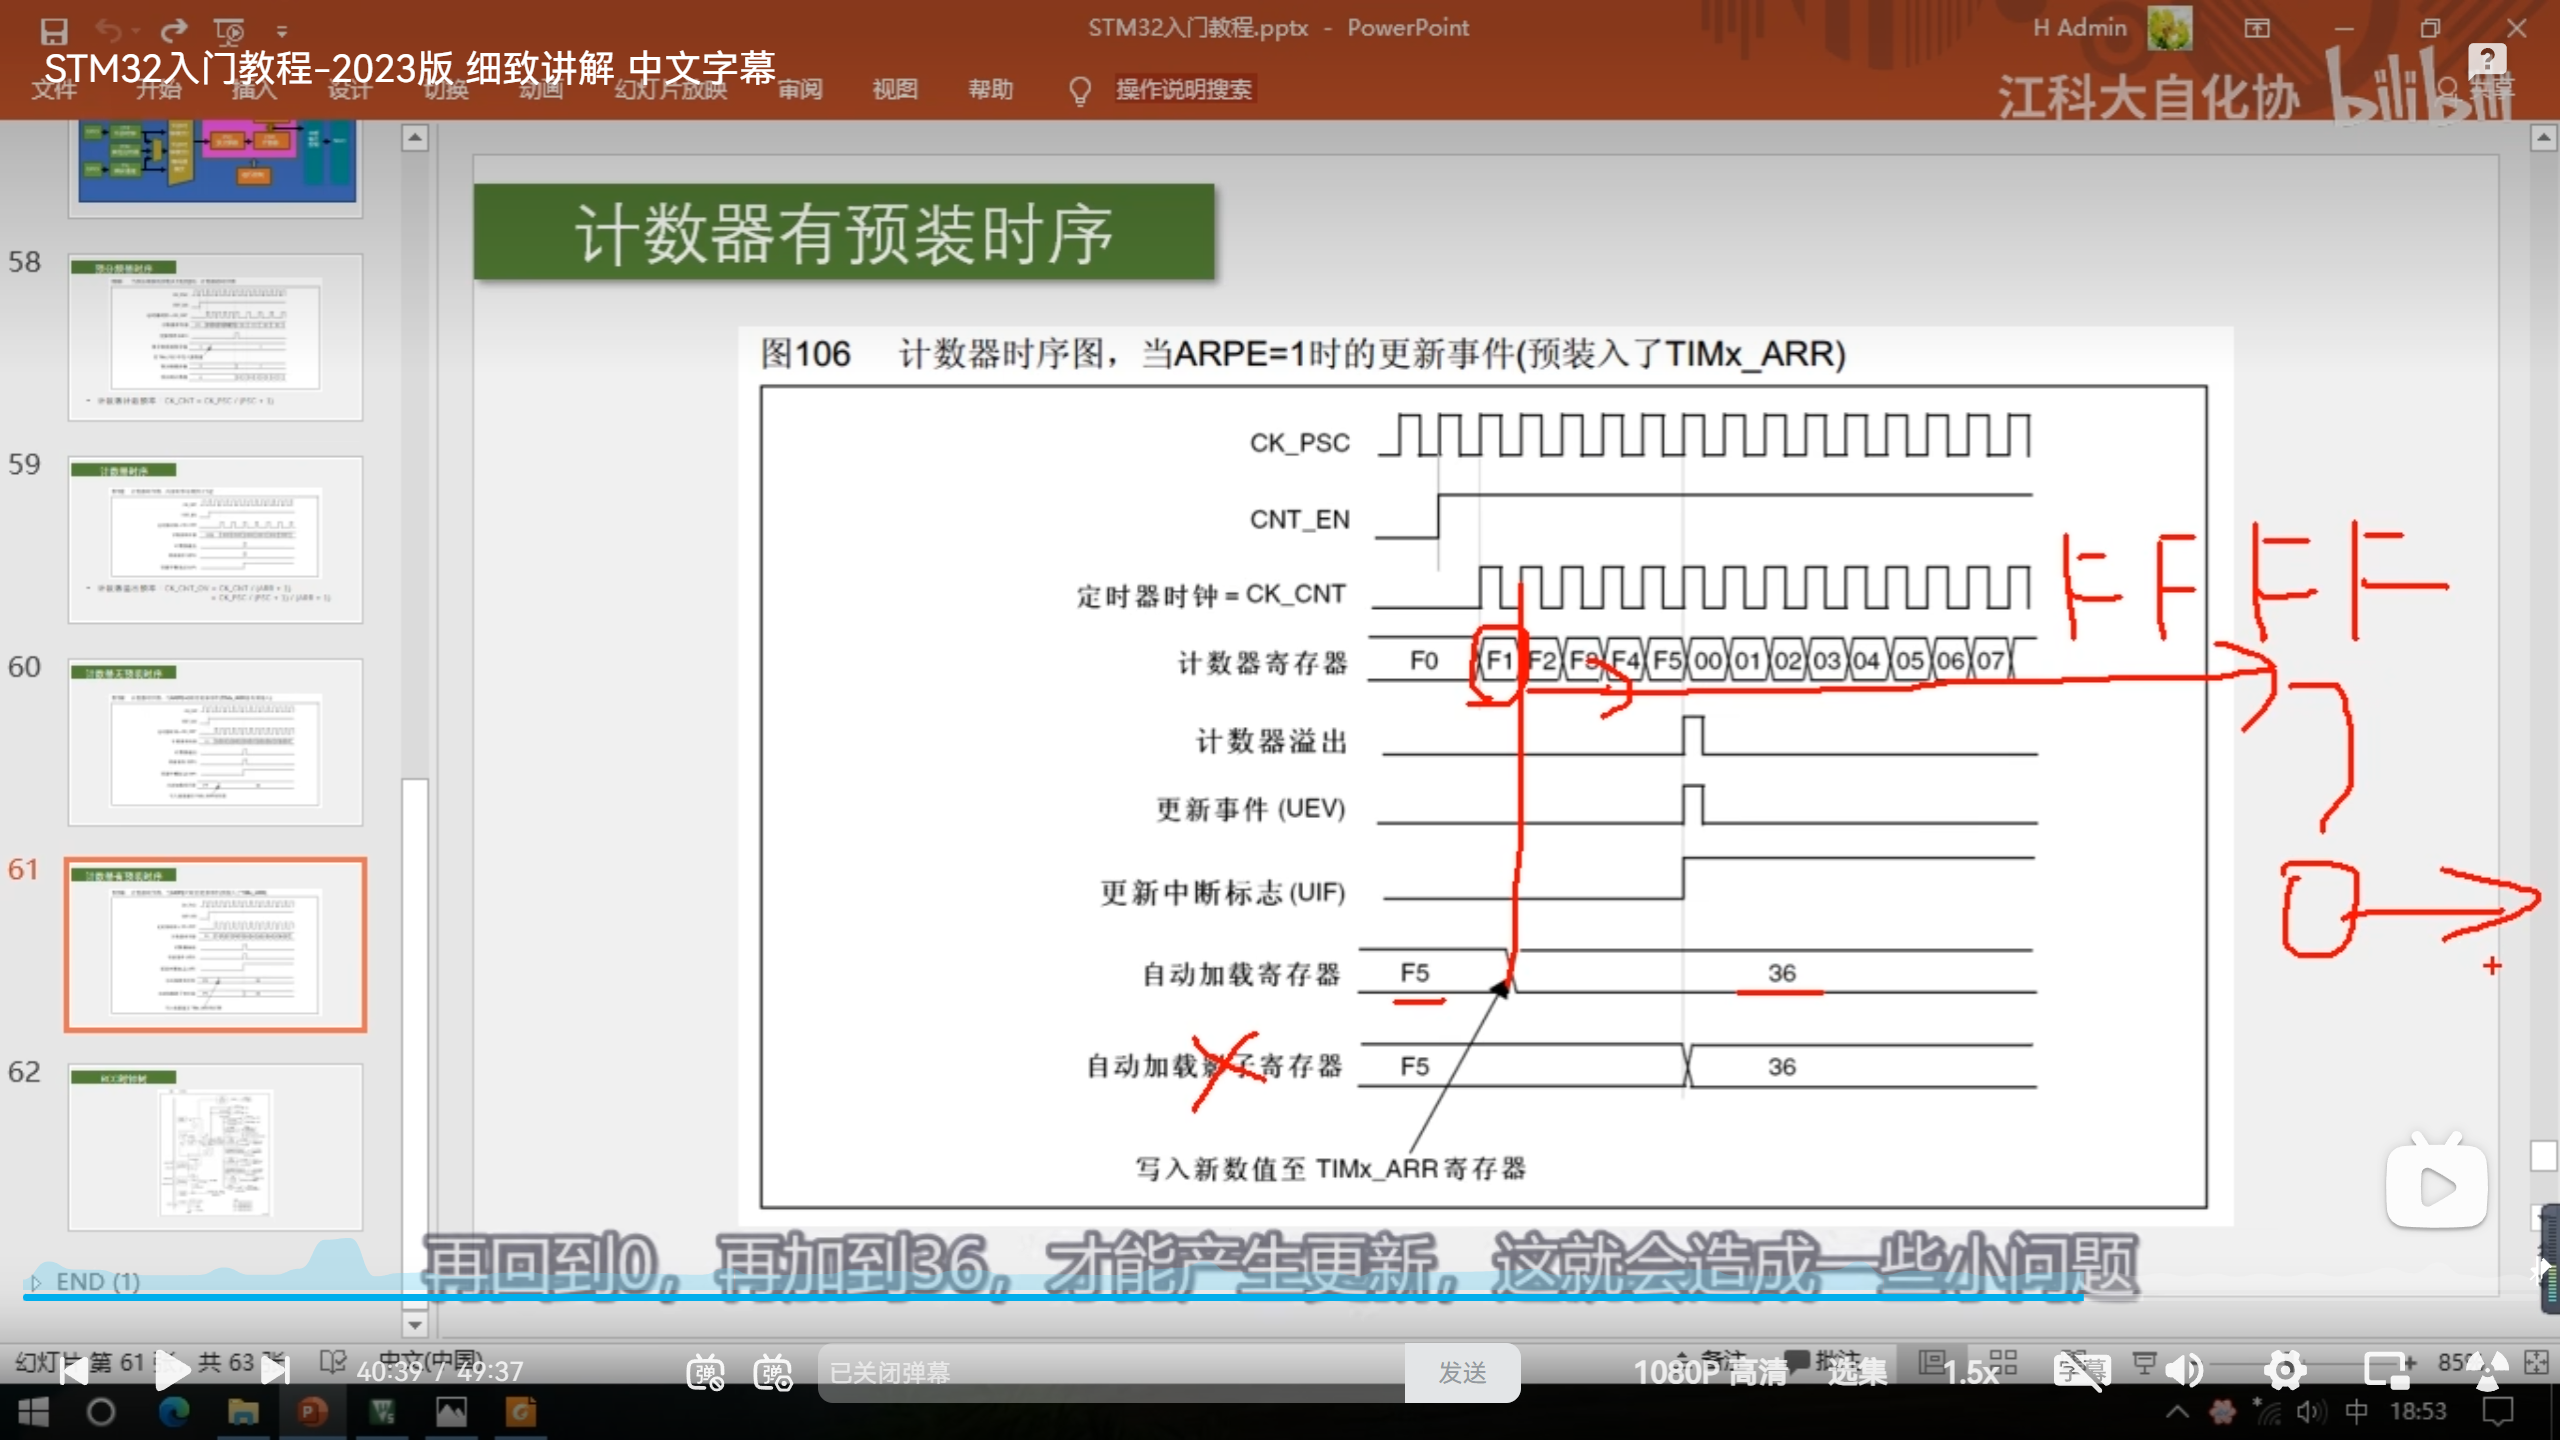Screen dimensions: 2560x1440
Task: Toggle the 字幕 subtitle button
Action: coord(2082,1371)
